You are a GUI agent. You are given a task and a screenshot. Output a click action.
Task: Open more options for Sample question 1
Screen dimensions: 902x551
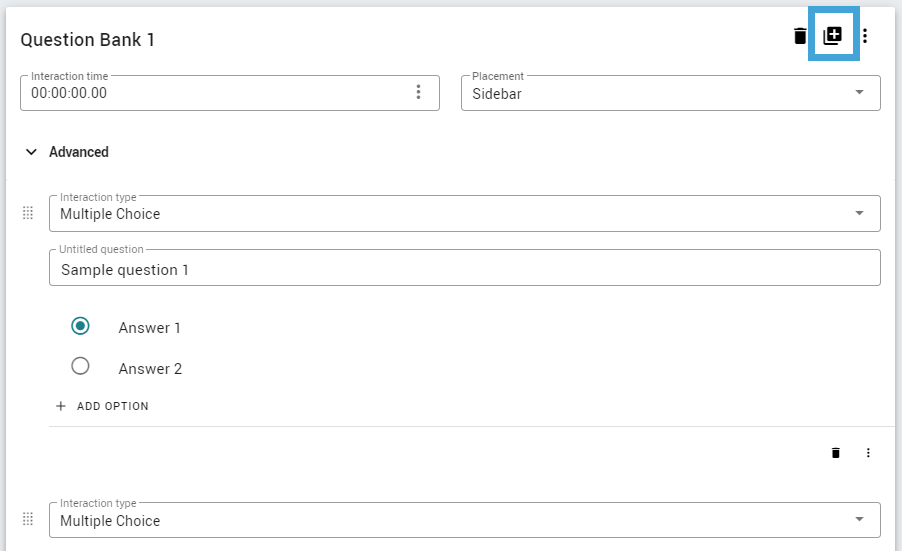coord(868,453)
